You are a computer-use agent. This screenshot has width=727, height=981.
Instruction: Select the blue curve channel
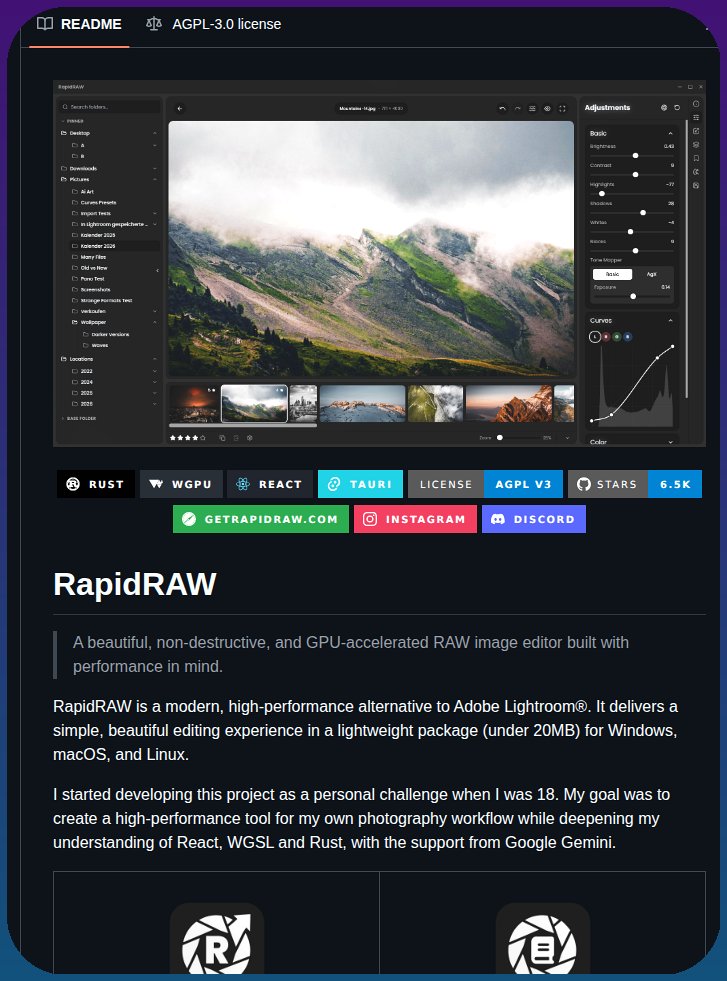628,337
